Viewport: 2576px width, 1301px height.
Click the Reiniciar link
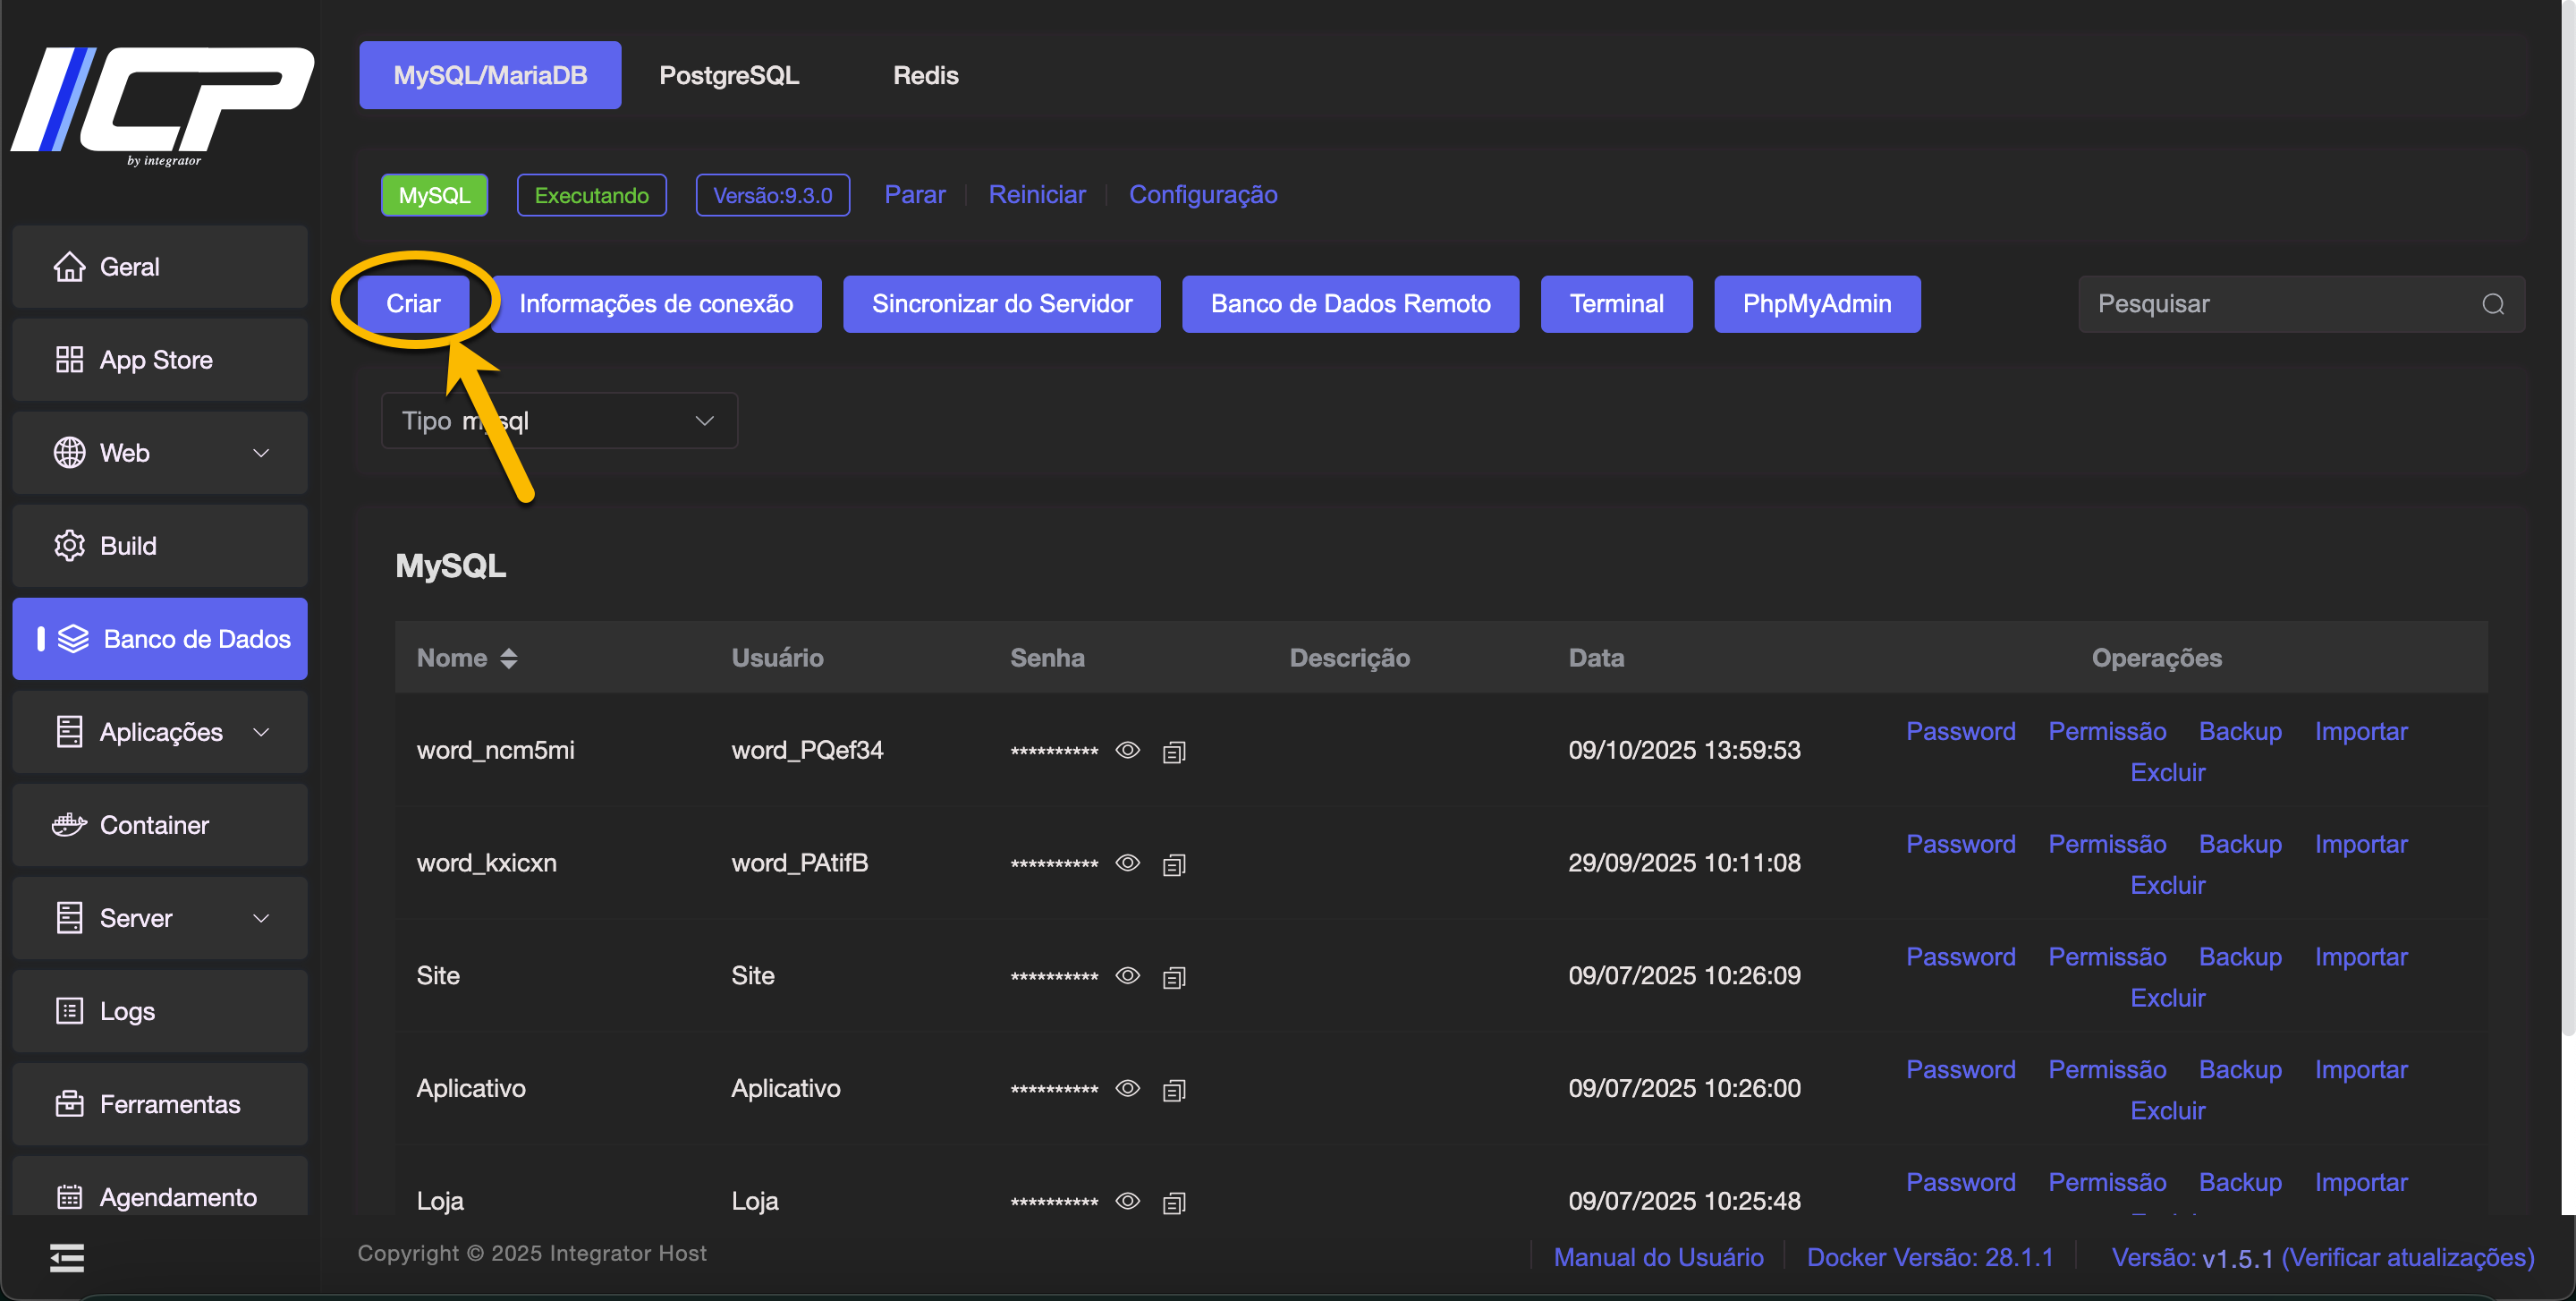click(1036, 194)
